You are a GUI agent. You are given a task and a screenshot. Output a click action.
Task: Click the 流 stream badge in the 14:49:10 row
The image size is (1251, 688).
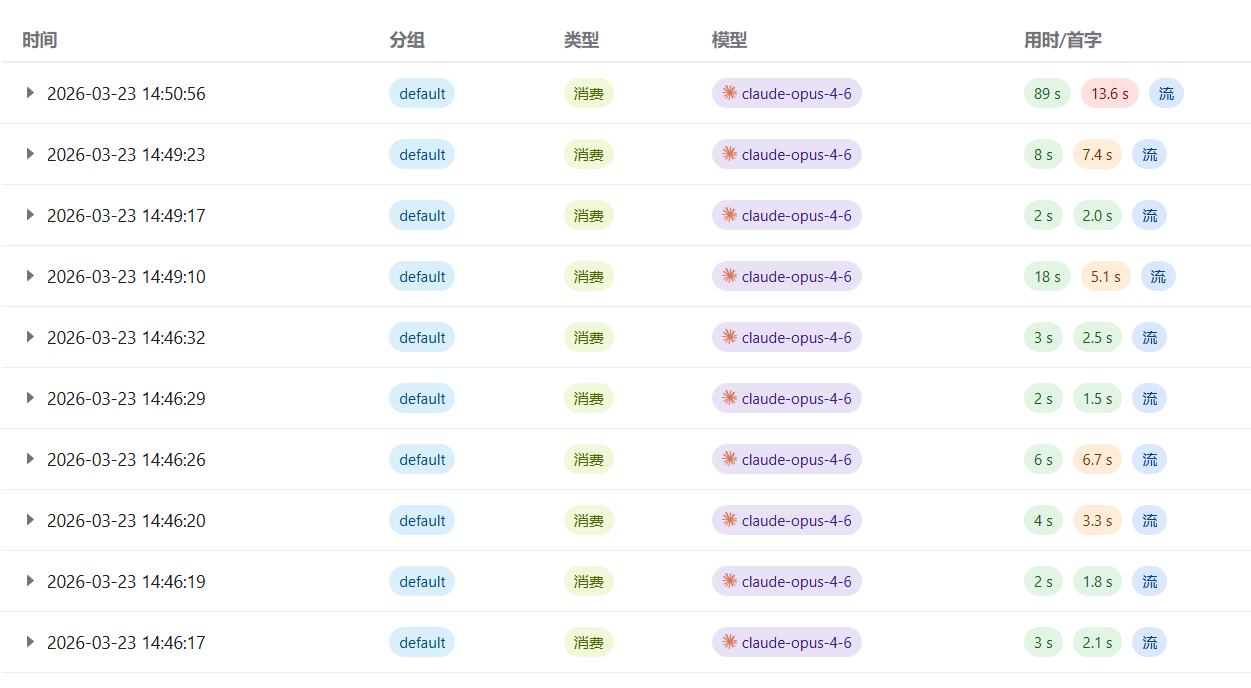point(1158,276)
